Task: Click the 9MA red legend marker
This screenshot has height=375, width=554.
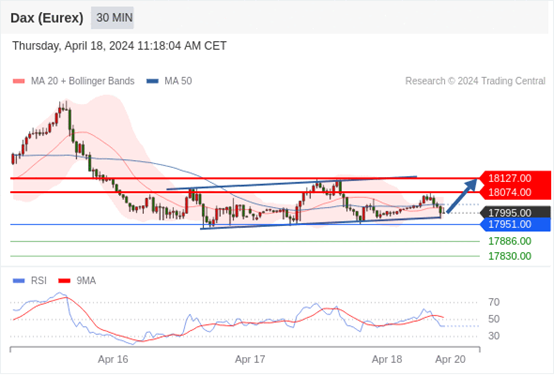Action: pos(64,281)
